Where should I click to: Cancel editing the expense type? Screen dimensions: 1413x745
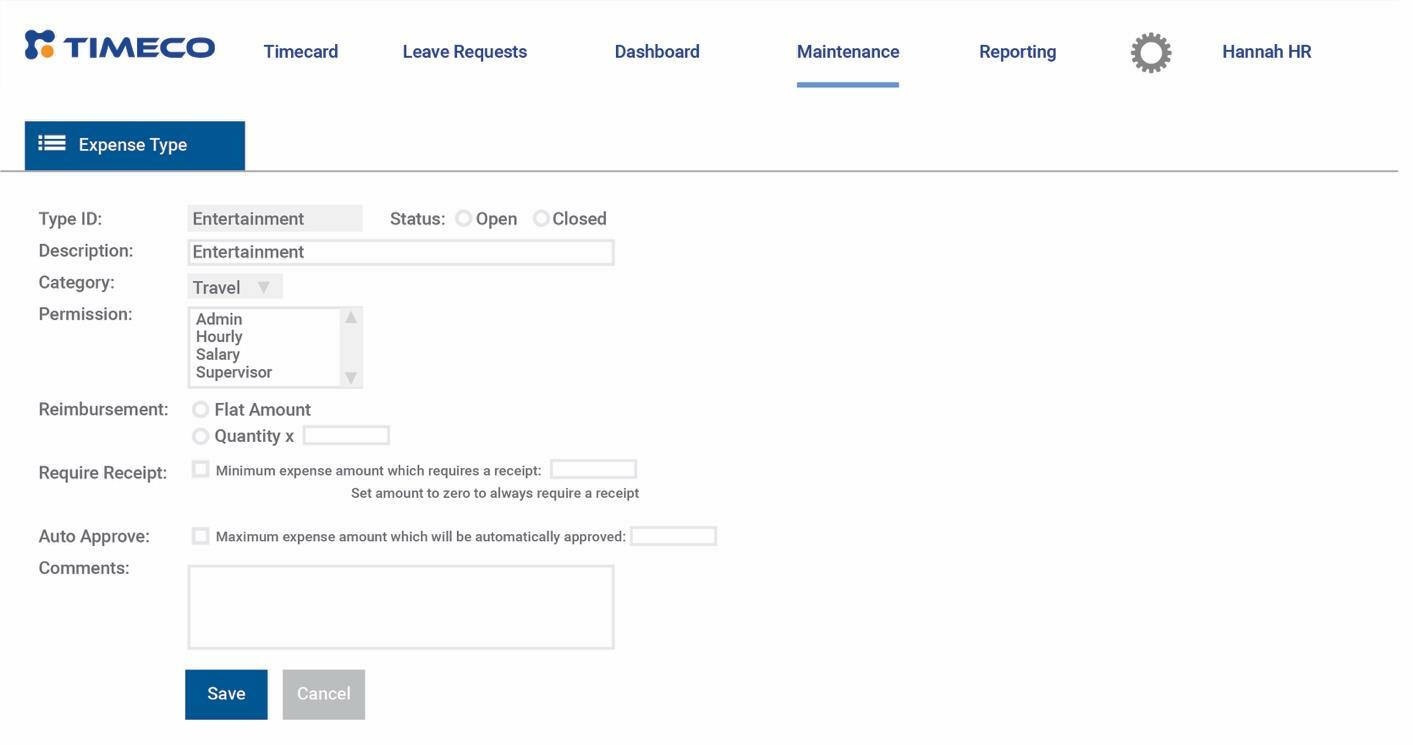pyautogui.click(x=323, y=692)
